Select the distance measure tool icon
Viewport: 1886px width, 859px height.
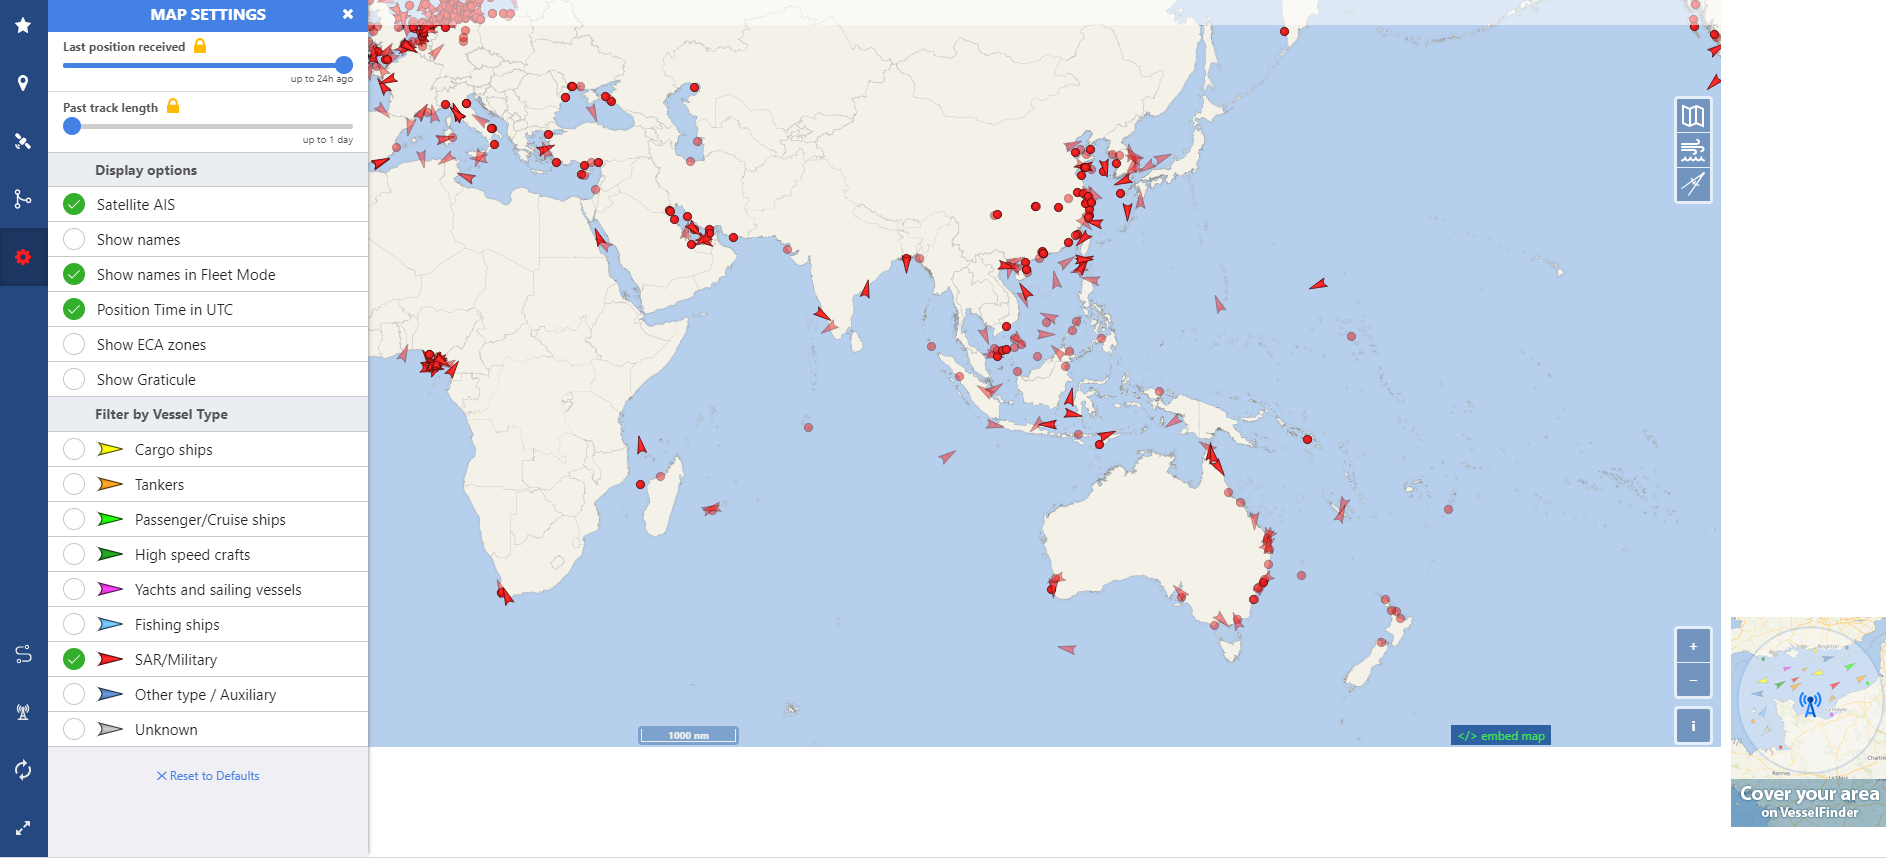1693,184
